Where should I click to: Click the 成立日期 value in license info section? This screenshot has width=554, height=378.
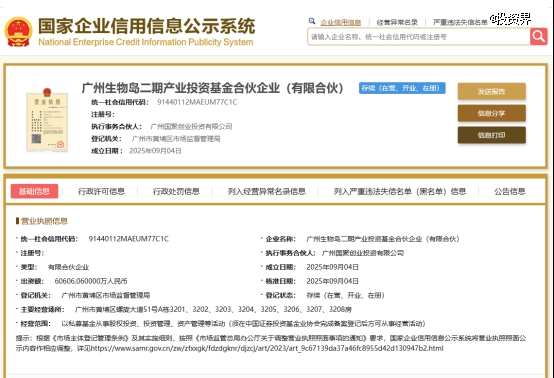(x=332, y=267)
